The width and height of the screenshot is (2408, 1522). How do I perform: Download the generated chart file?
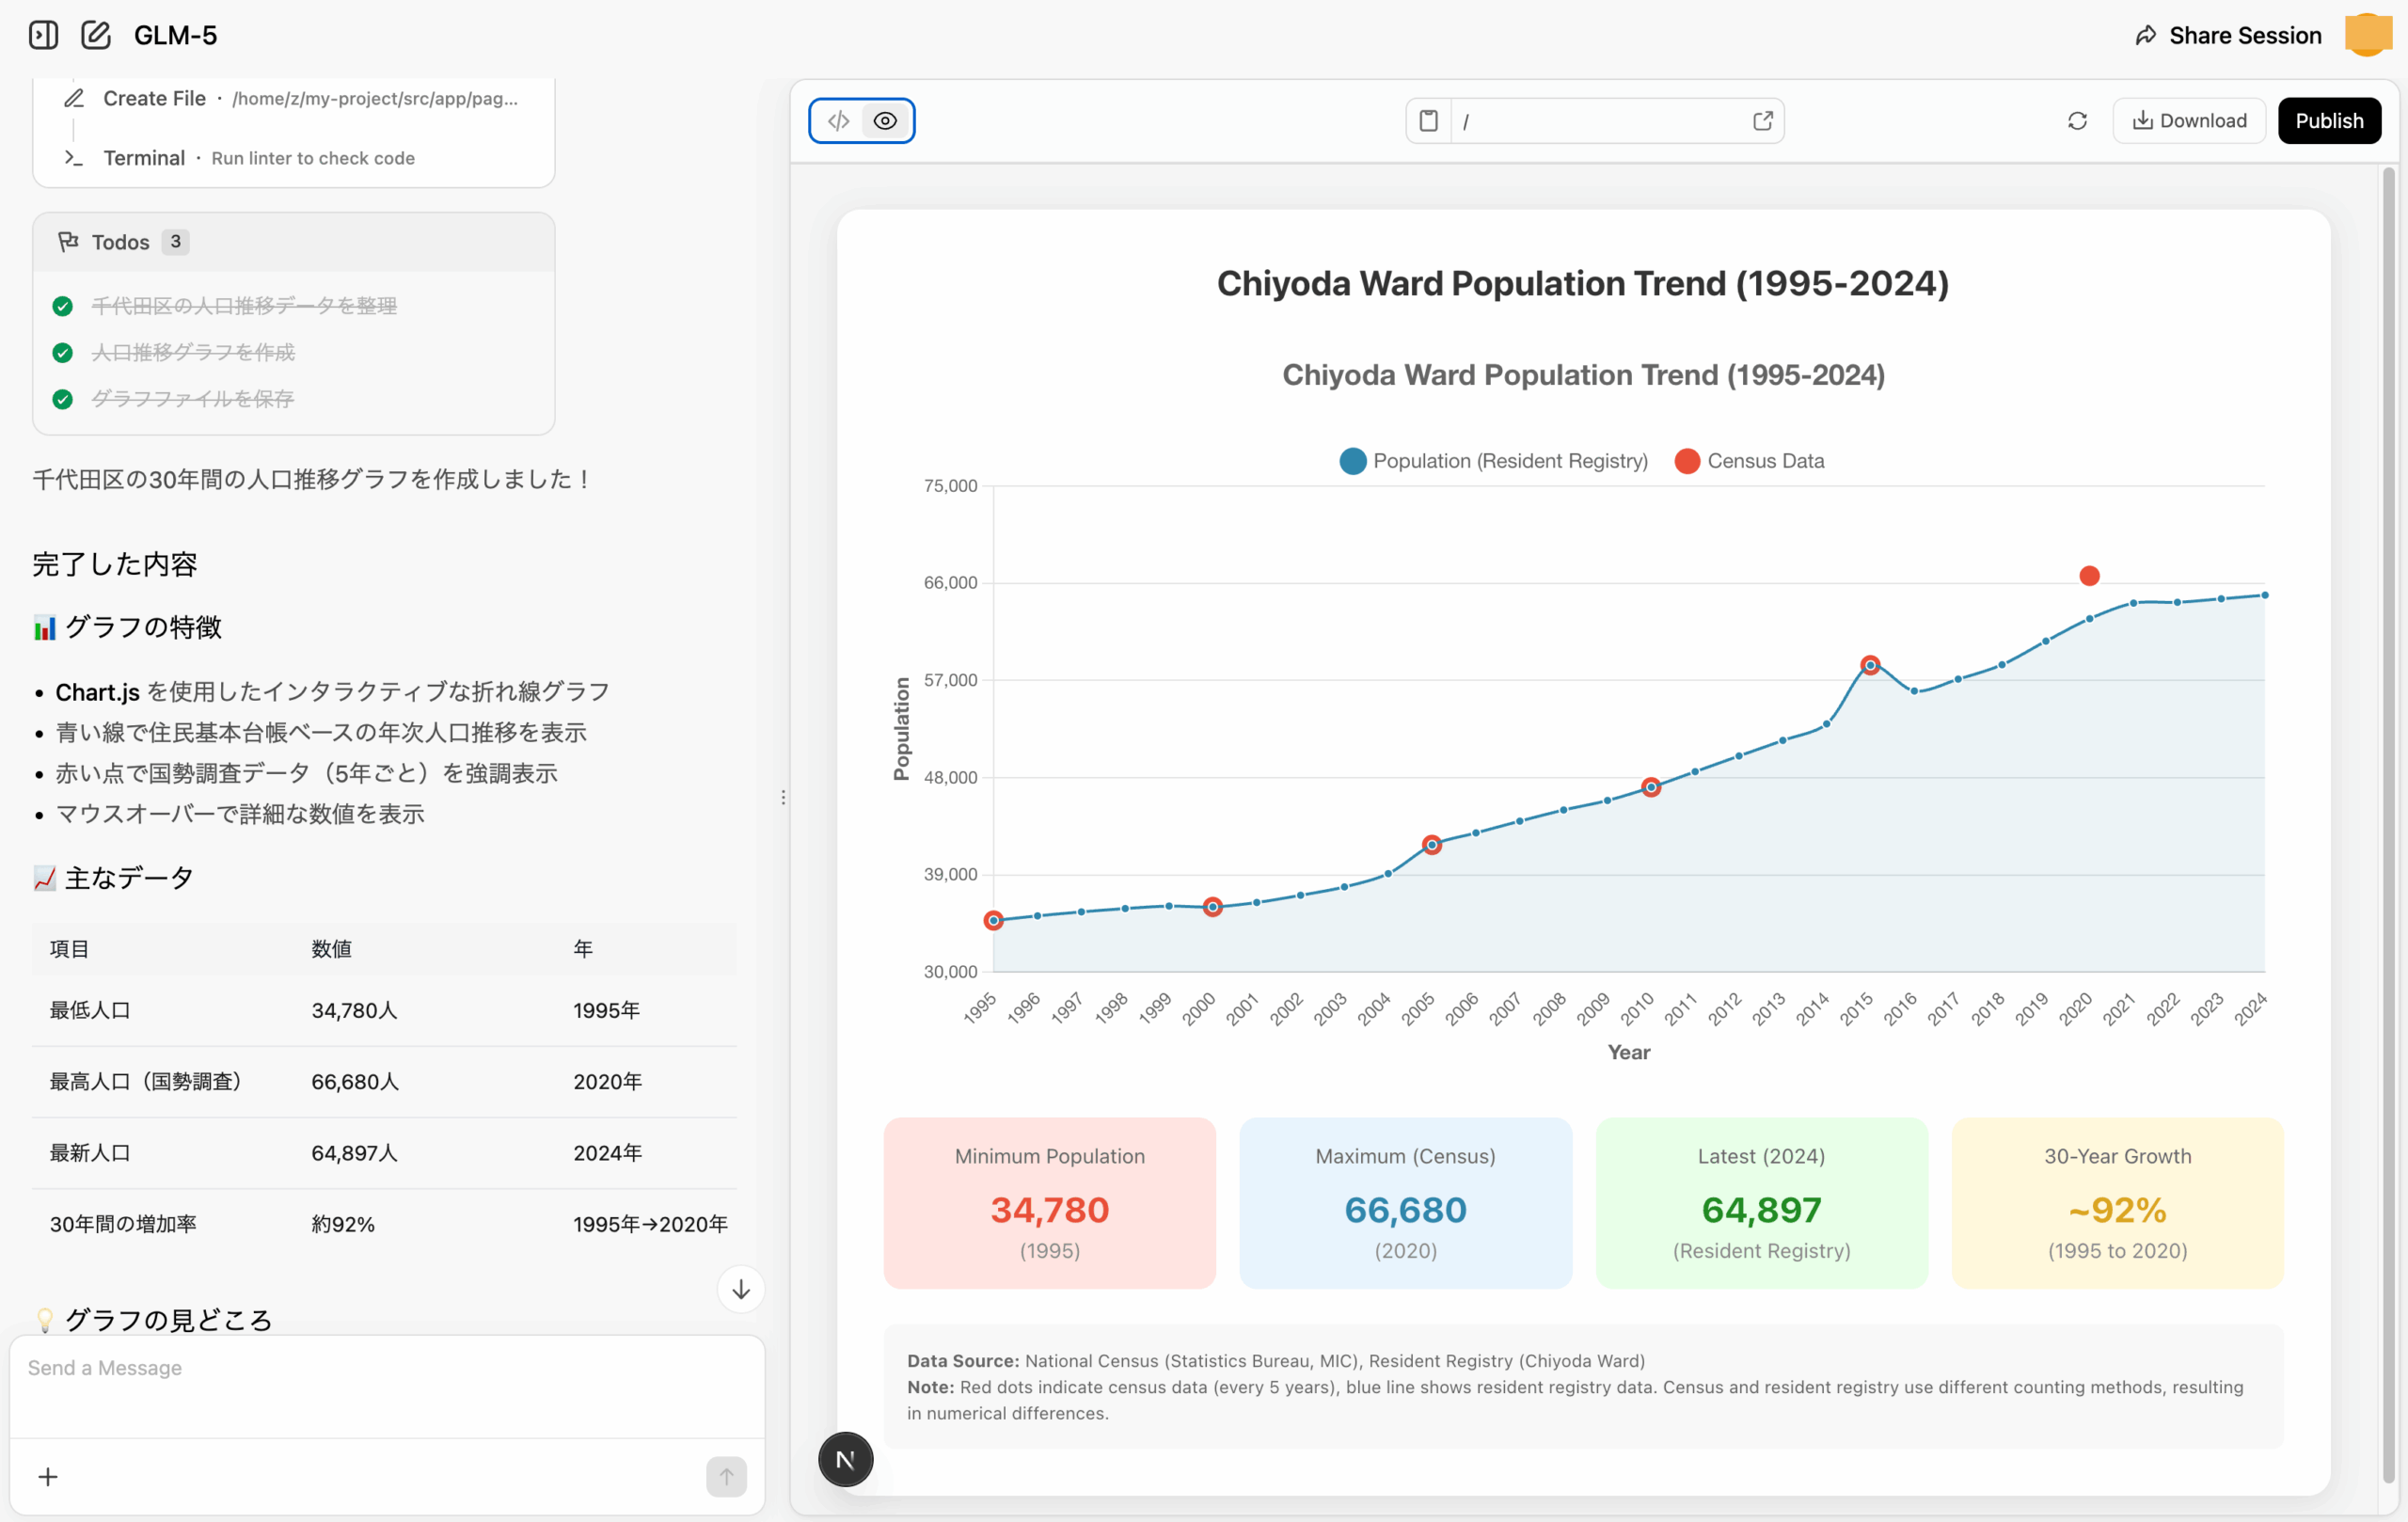coord(2188,120)
